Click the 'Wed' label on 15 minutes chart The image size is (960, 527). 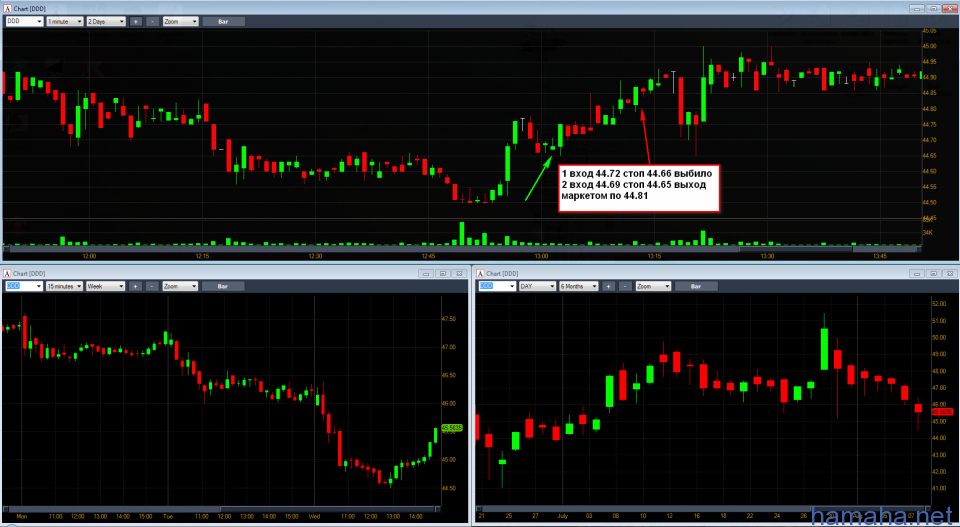[314, 517]
